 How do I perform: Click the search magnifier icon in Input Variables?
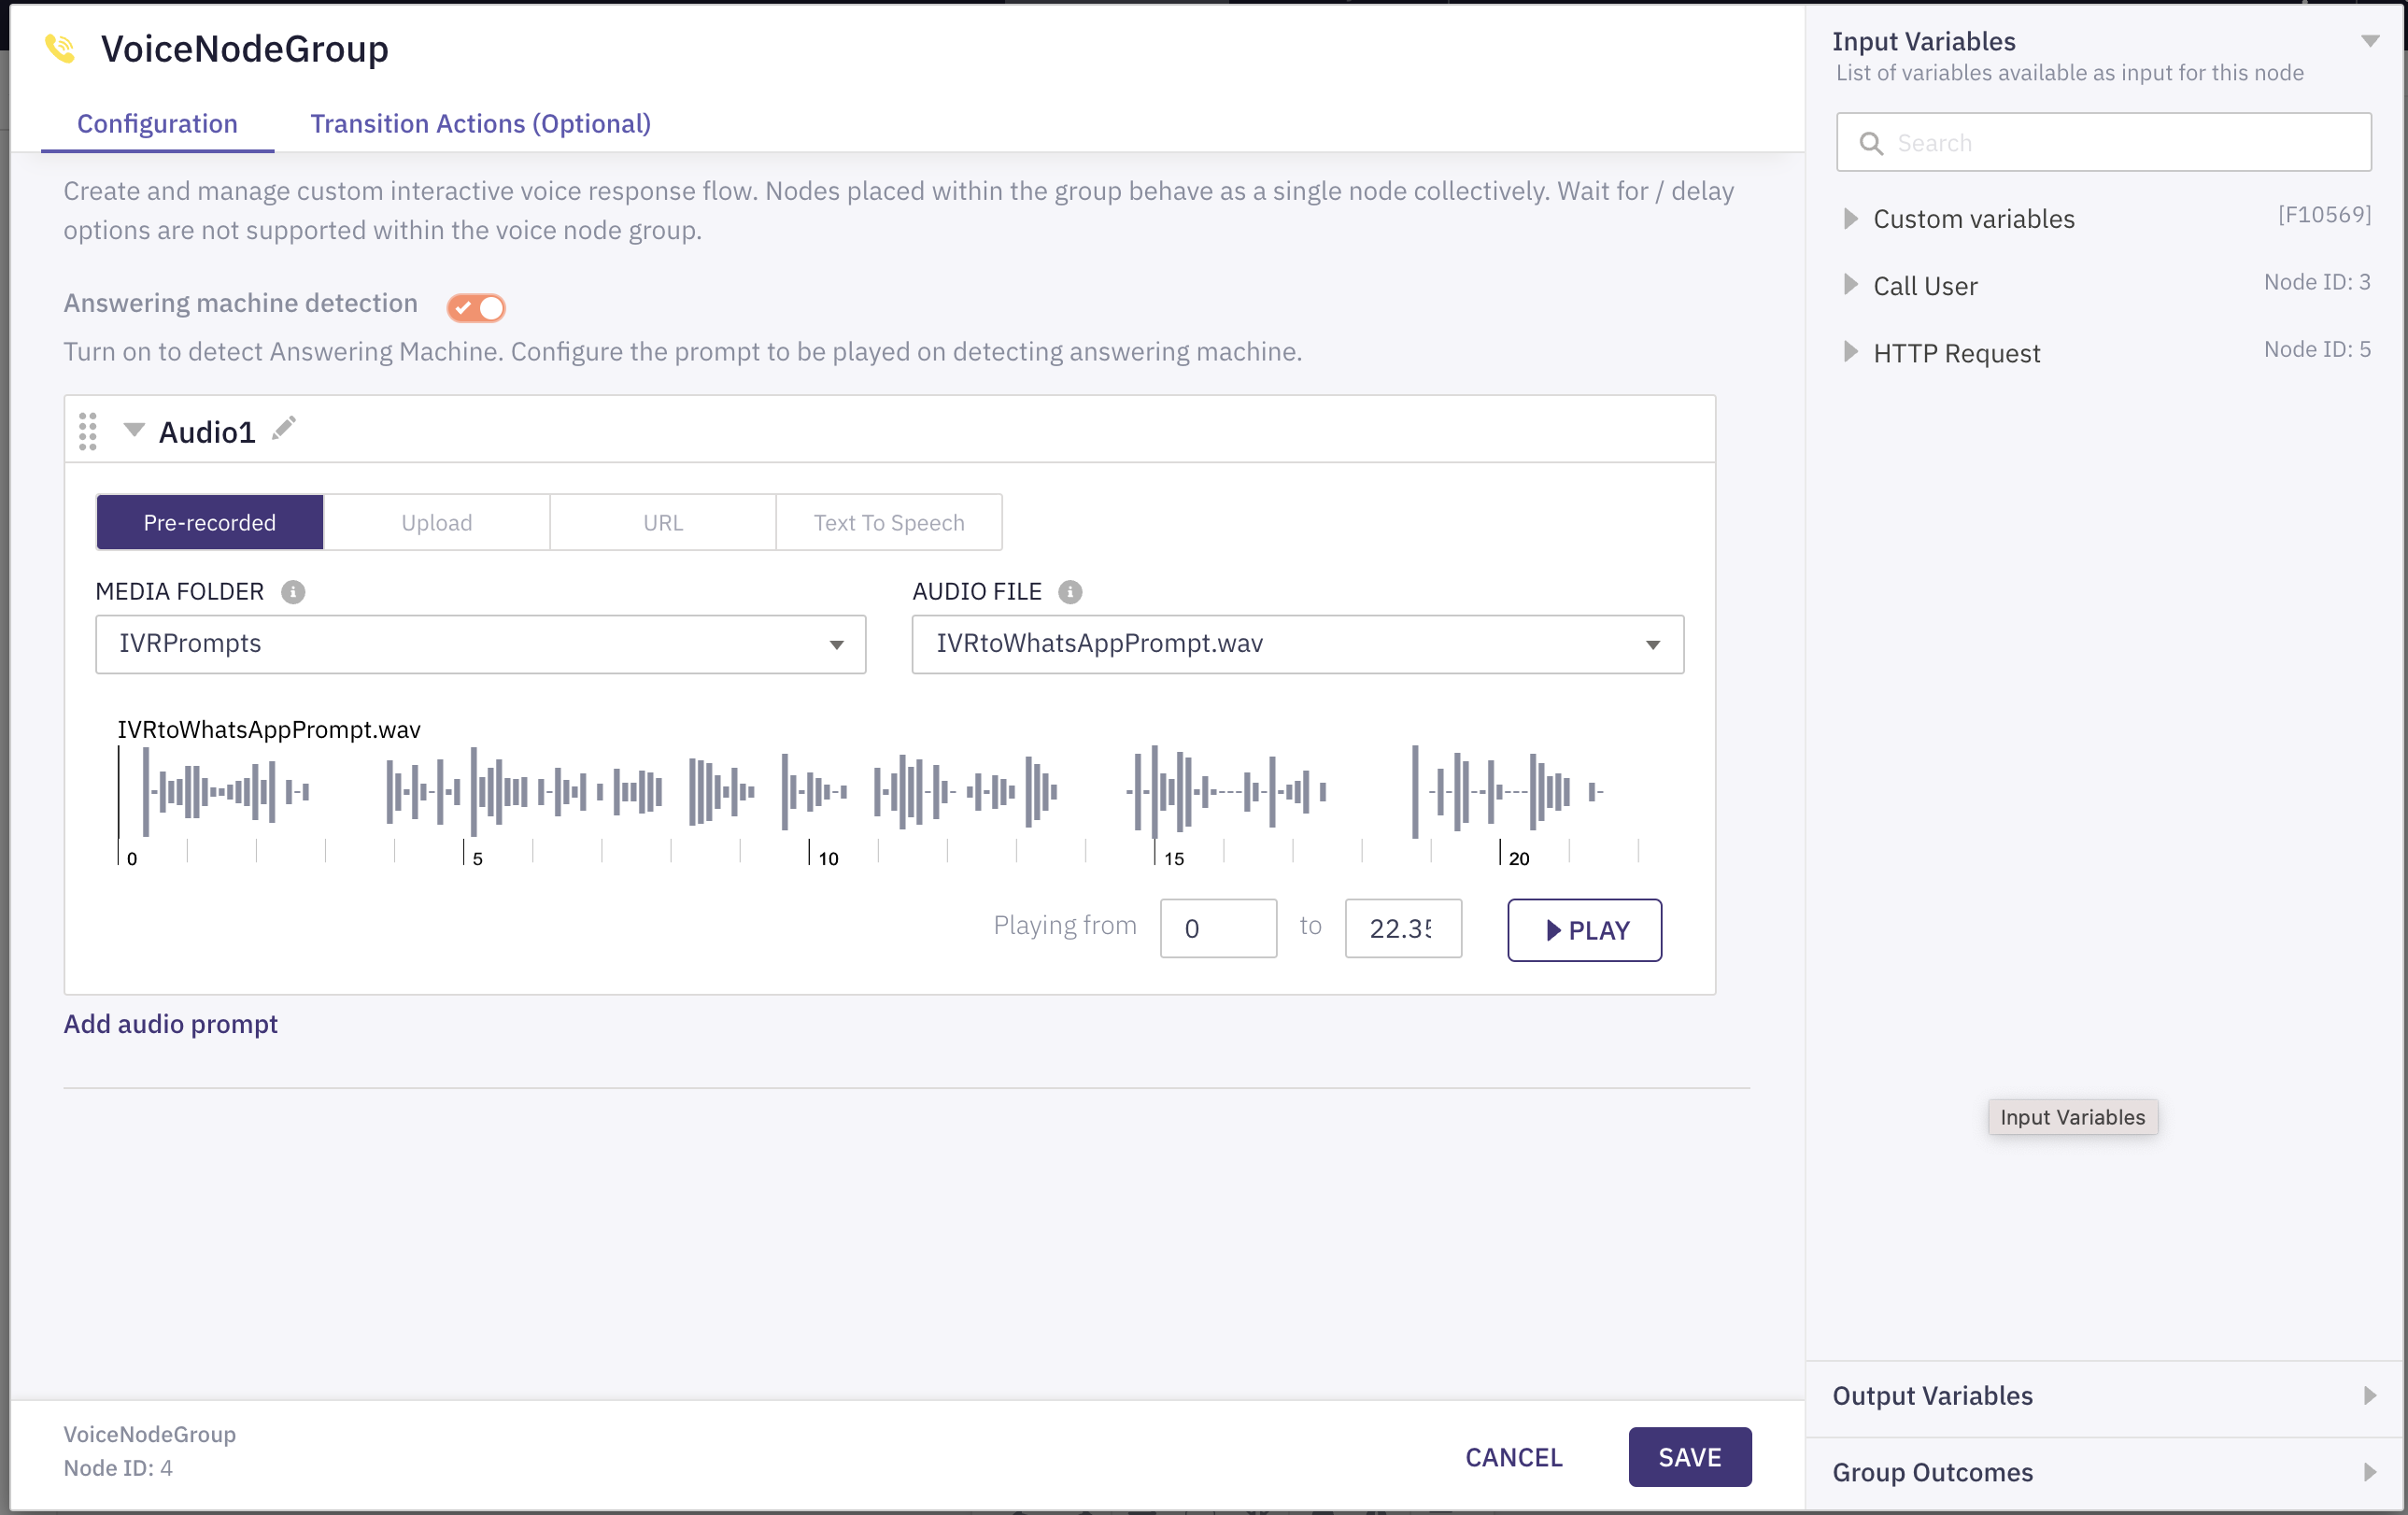tap(1870, 143)
